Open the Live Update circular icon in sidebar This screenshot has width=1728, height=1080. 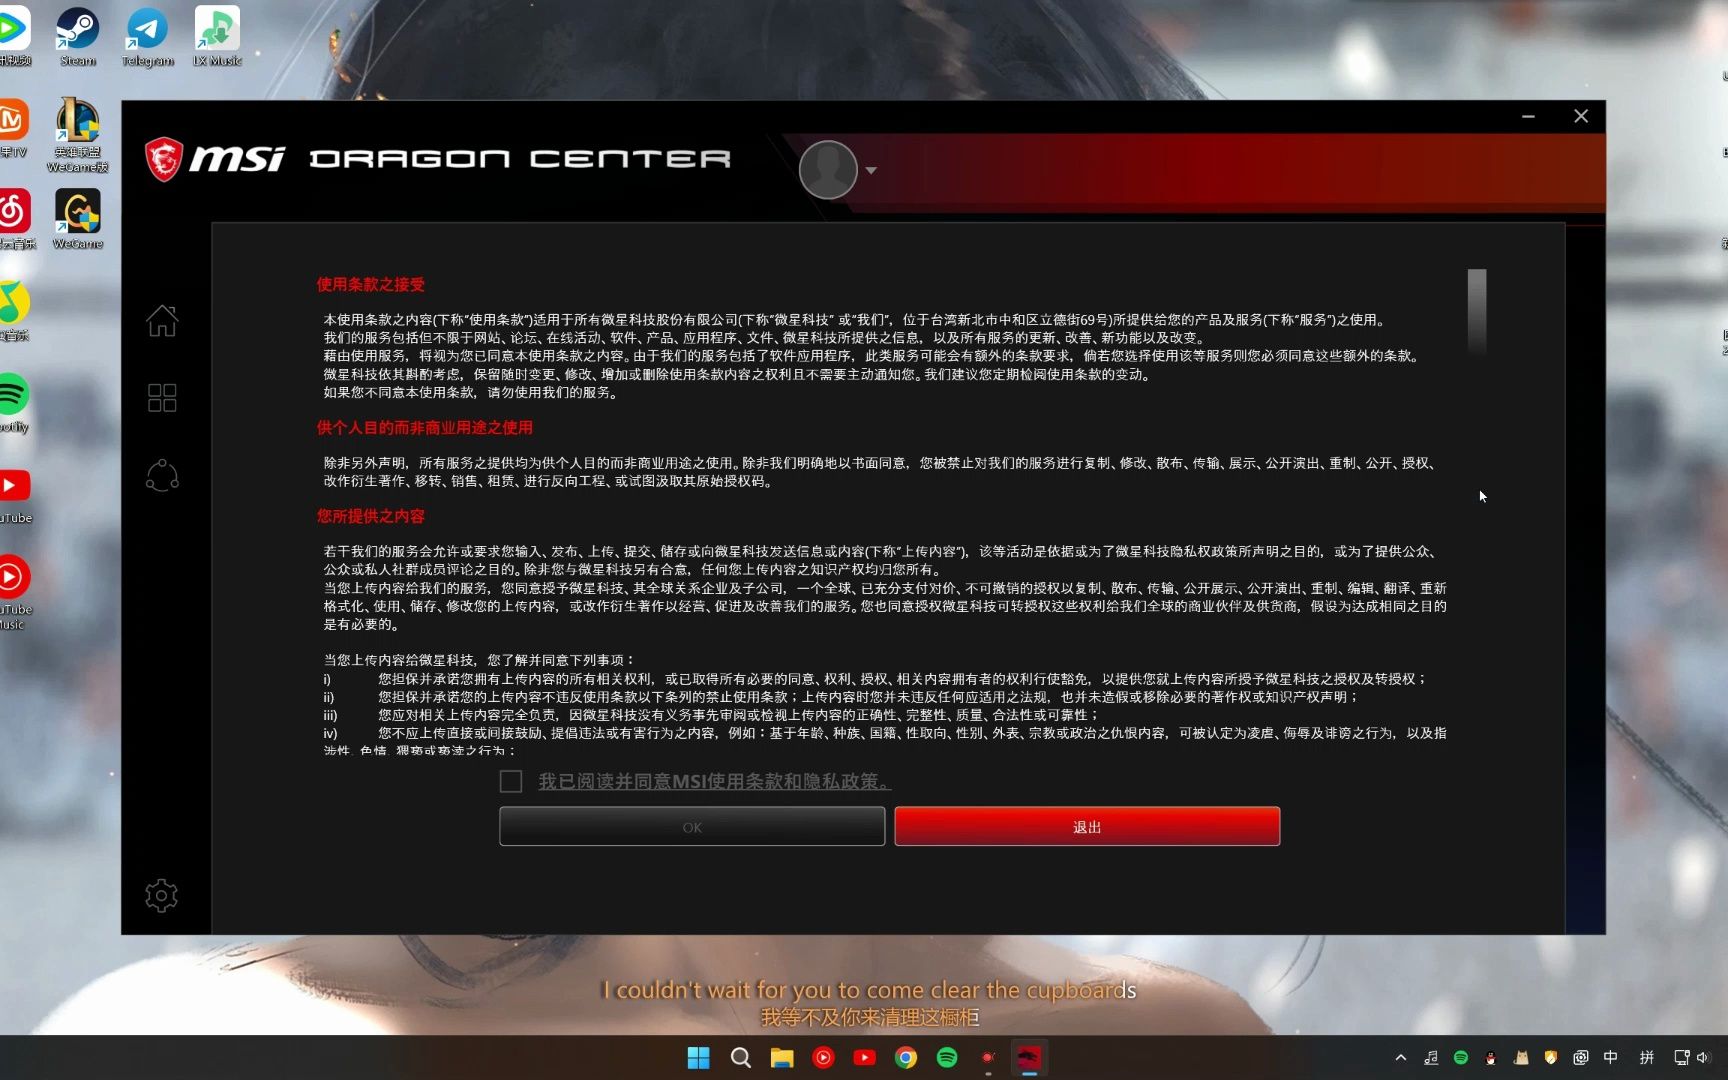point(162,476)
